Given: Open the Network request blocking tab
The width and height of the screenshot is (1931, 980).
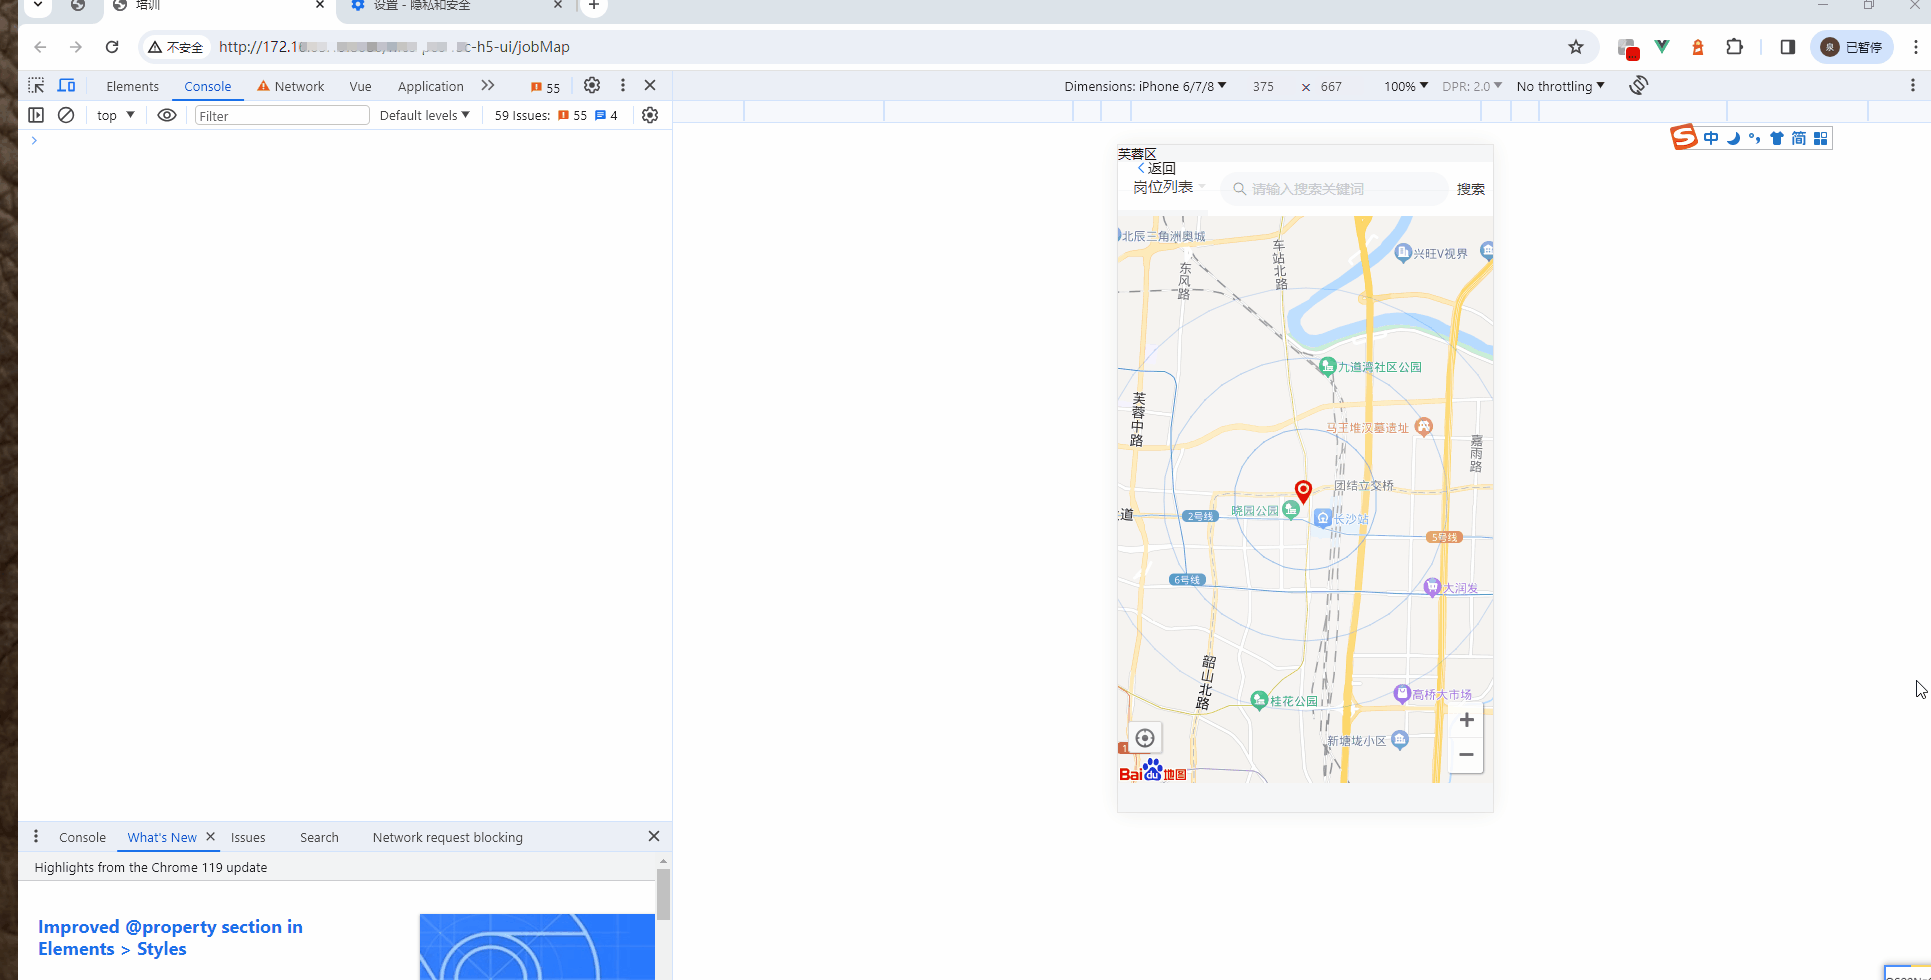Looking at the screenshot, I should pos(448,838).
